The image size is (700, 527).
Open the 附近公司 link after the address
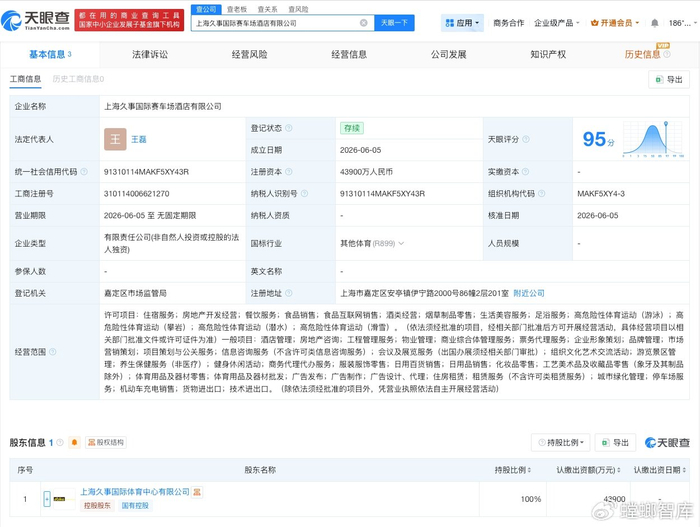(529, 293)
